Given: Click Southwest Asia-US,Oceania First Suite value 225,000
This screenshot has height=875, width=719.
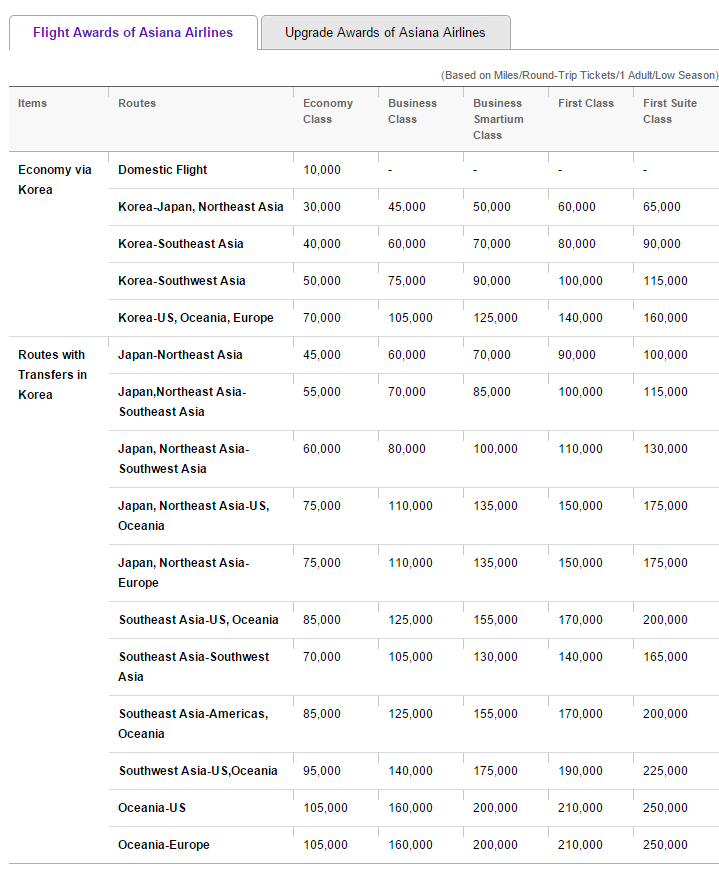Looking at the screenshot, I should click(x=665, y=771).
